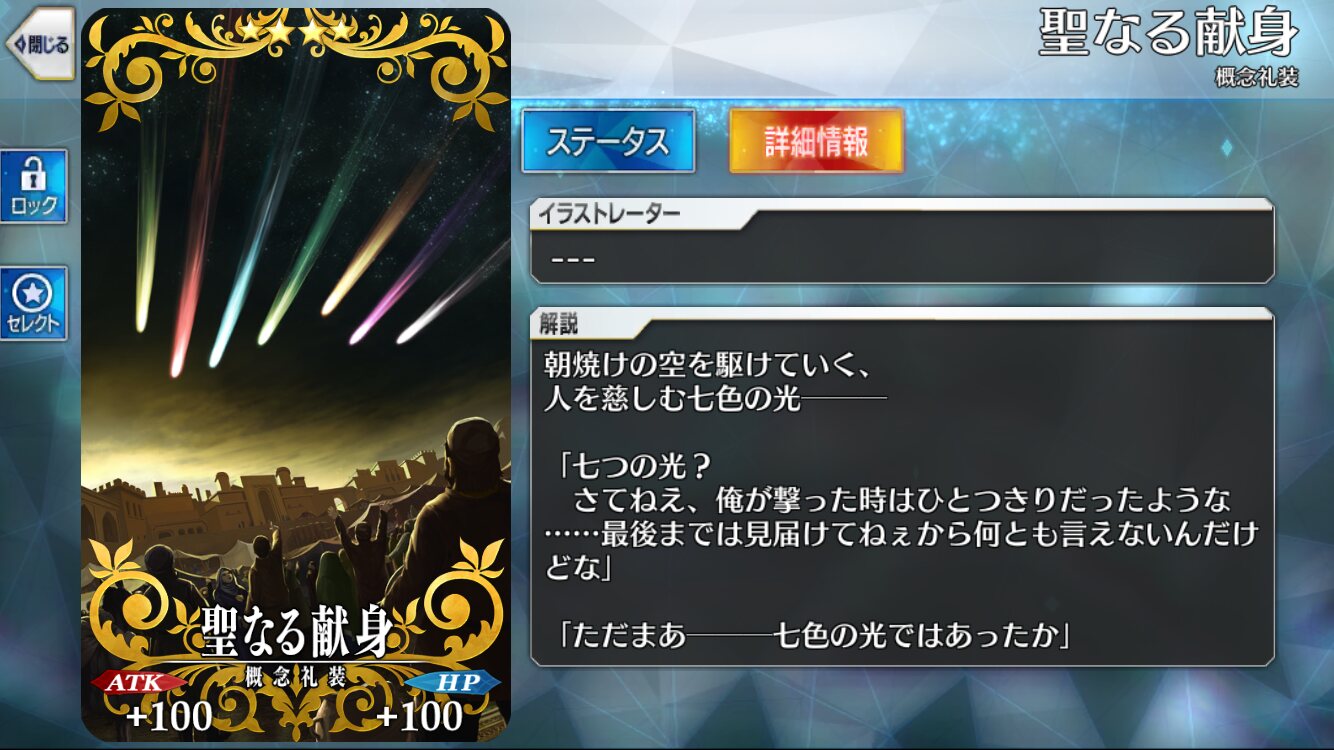Viewport: 1334px width, 750px height.
Task: Switch to the ステータス tab
Action: [x=608, y=141]
